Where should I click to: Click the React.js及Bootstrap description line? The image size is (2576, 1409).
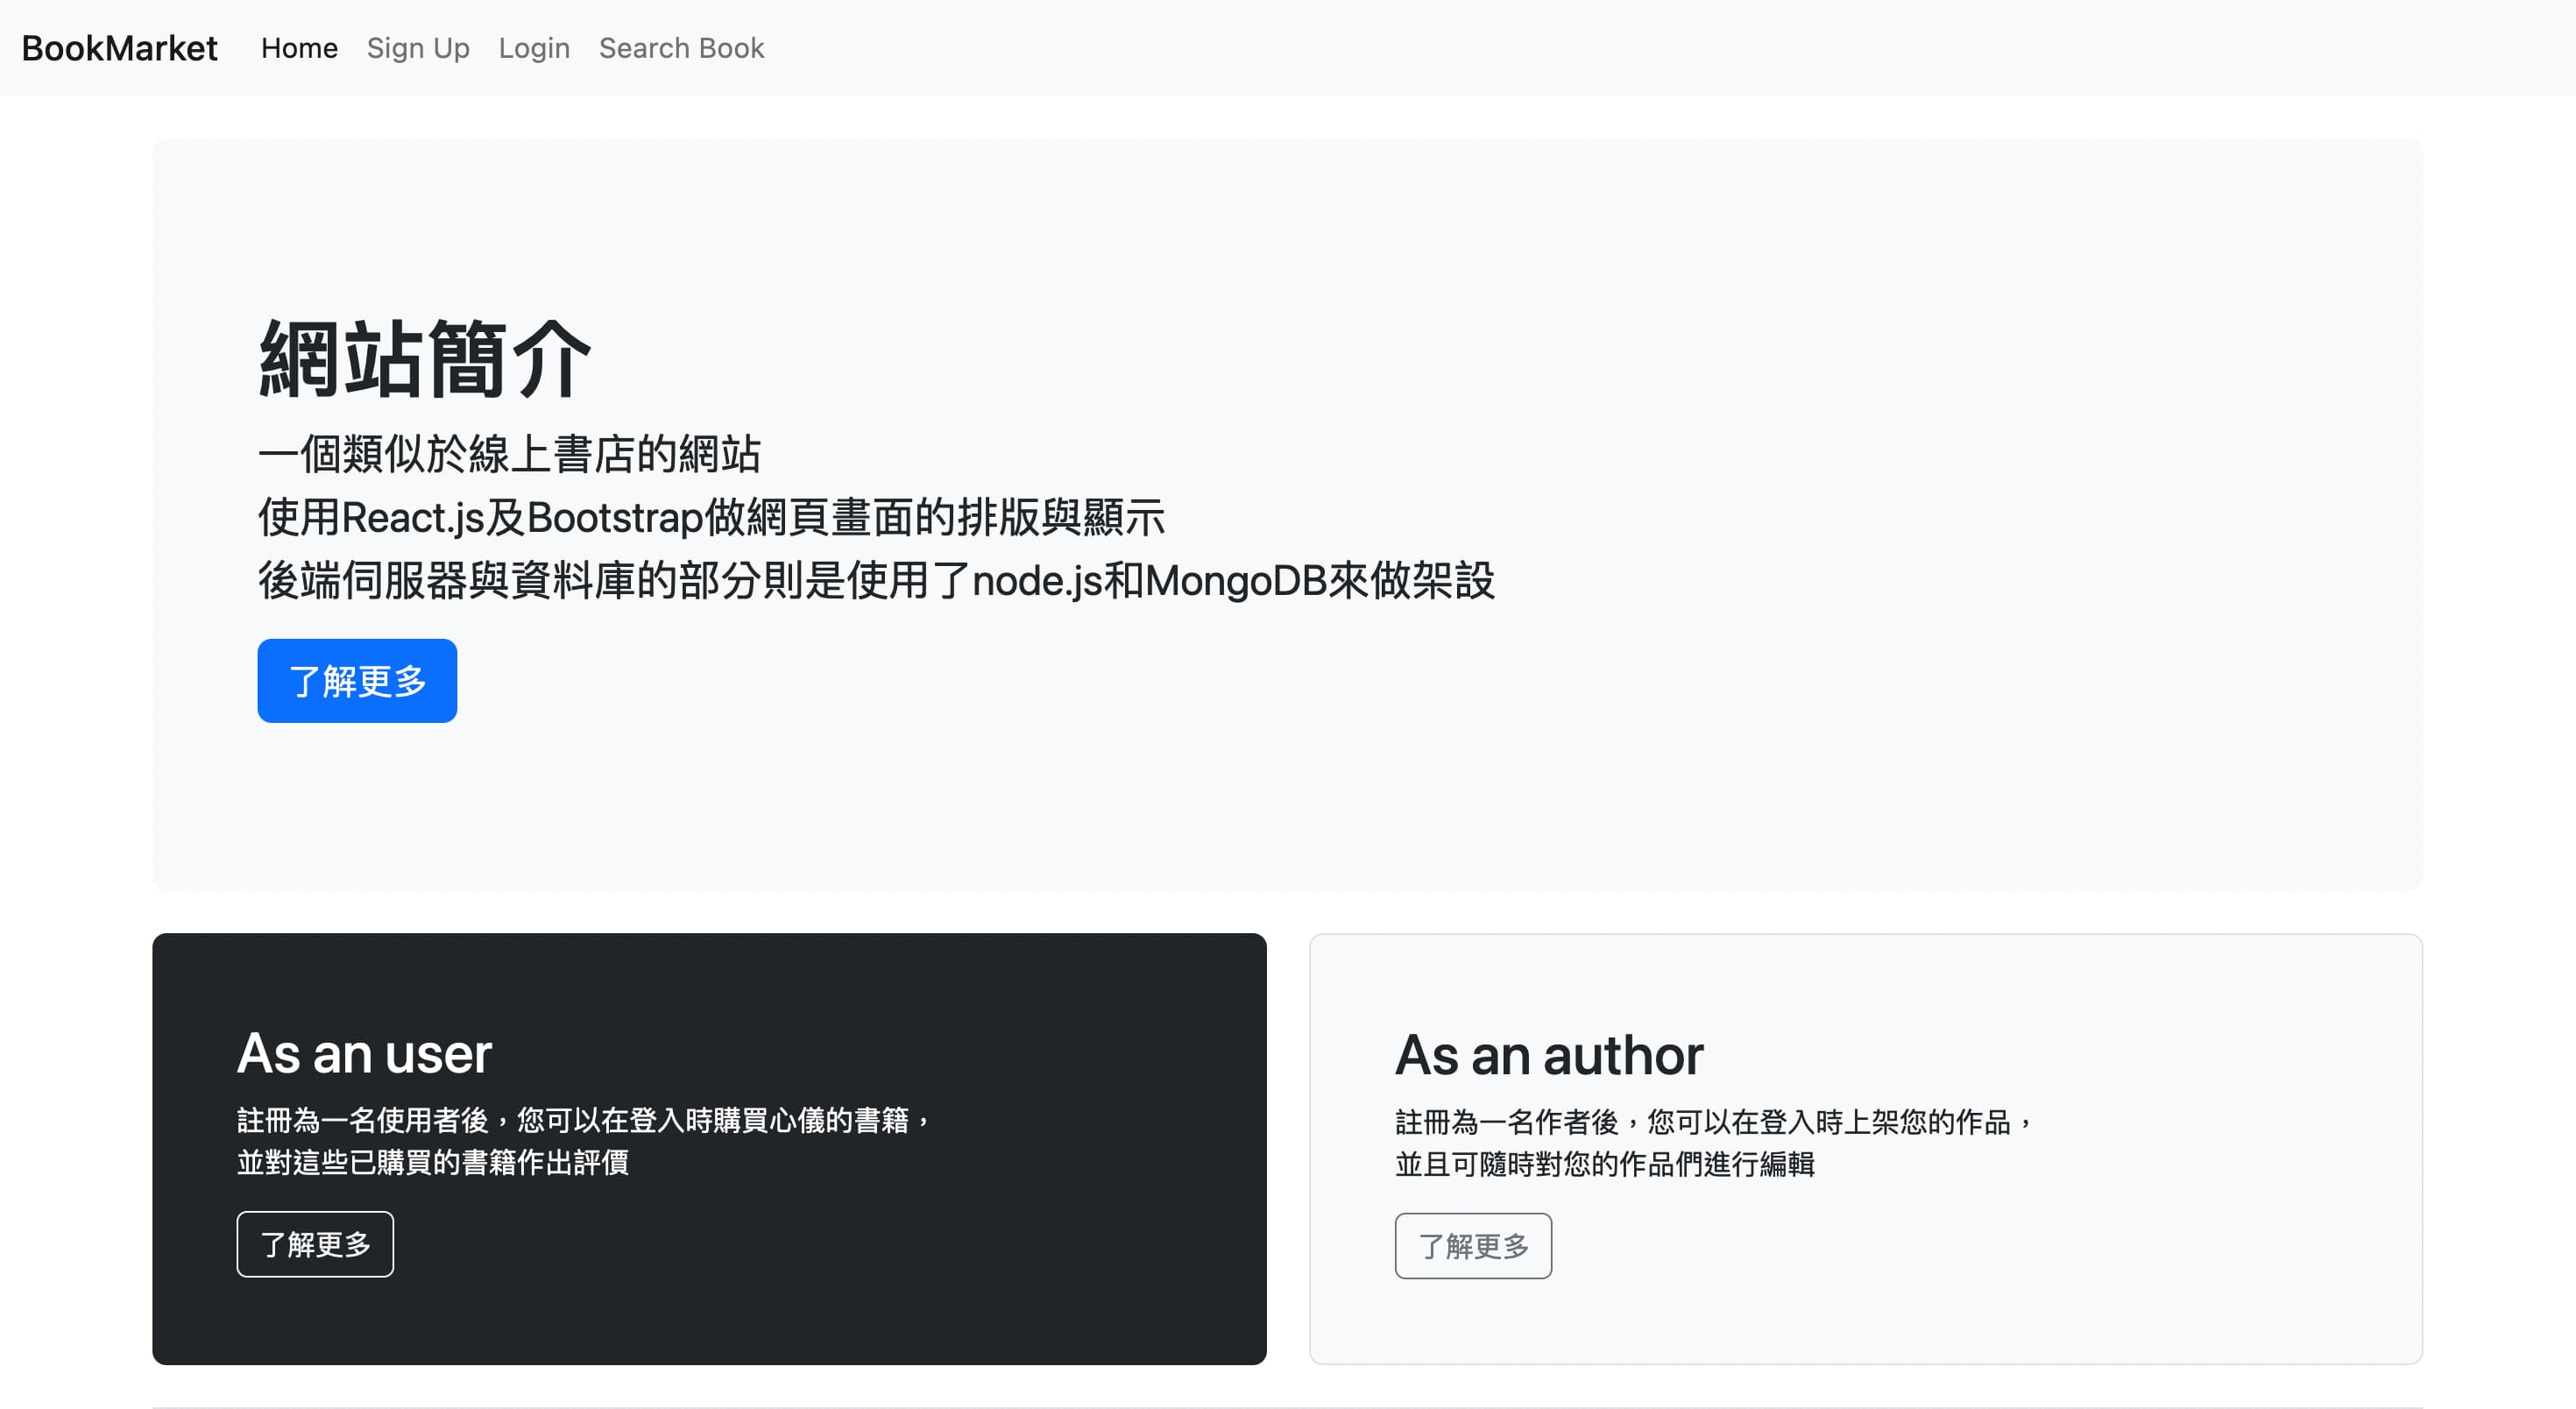click(x=711, y=517)
